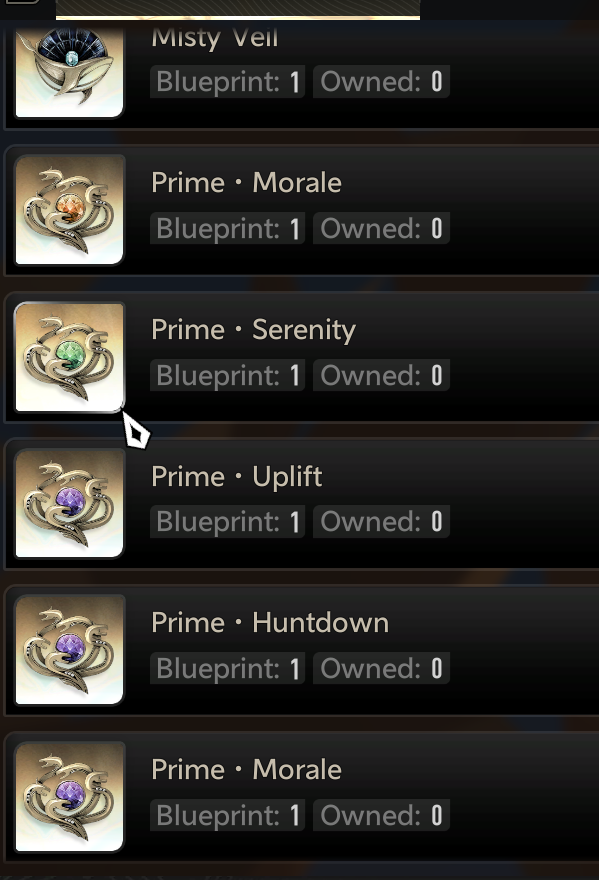Open the Prime · Uplift list entry name
Viewport: 599px width, 880px height.
tap(237, 476)
